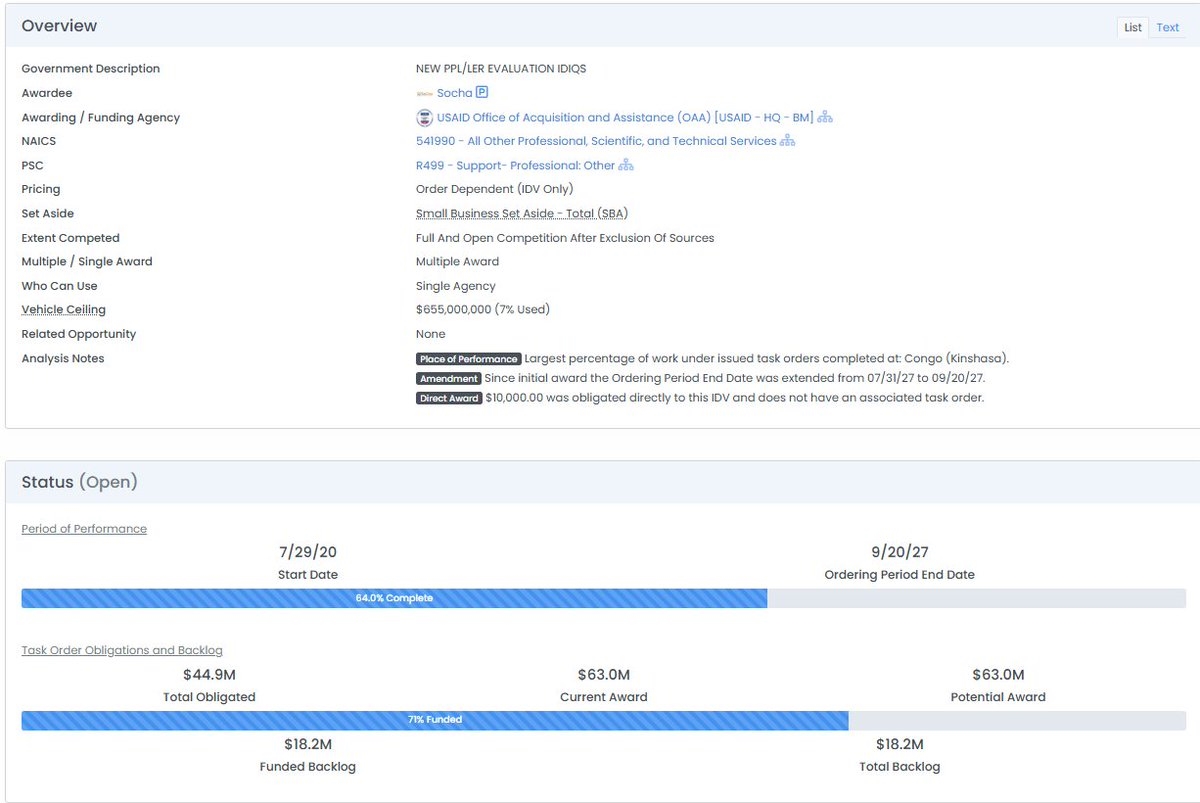Screen dimensions: 1200x803
Task: Open the hierarchy icon after NAICS 541990
Action: (787, 141)
